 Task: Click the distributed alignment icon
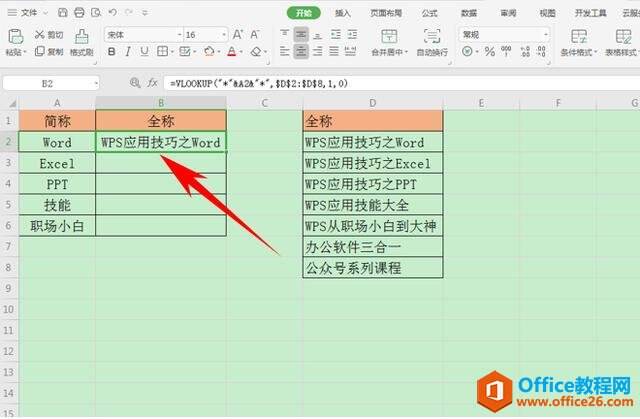(x=350, y=51)
